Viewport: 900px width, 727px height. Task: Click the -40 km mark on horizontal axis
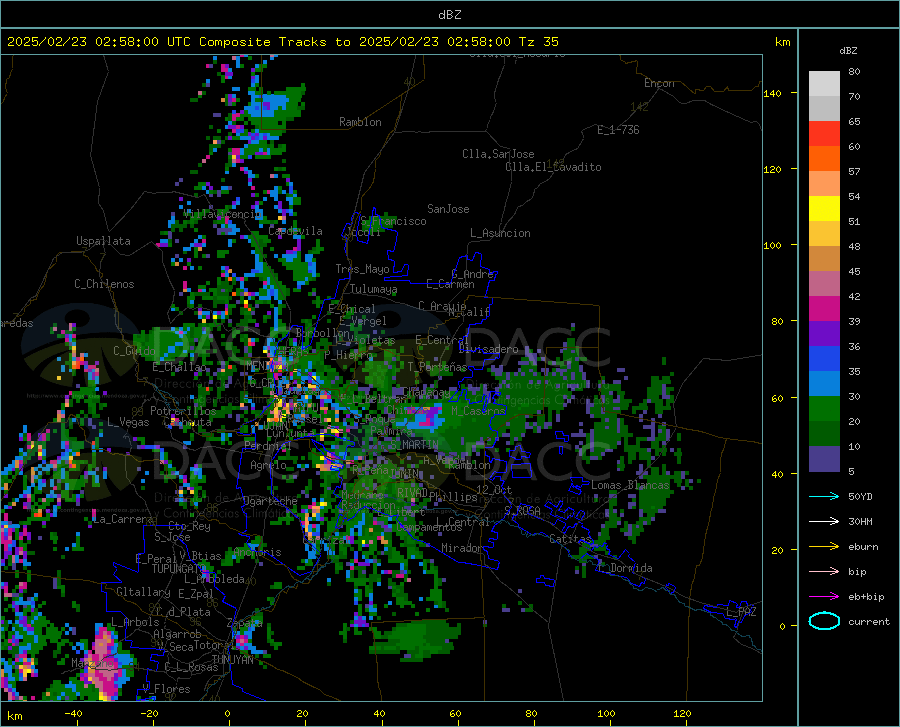click(x=73, y=714)
